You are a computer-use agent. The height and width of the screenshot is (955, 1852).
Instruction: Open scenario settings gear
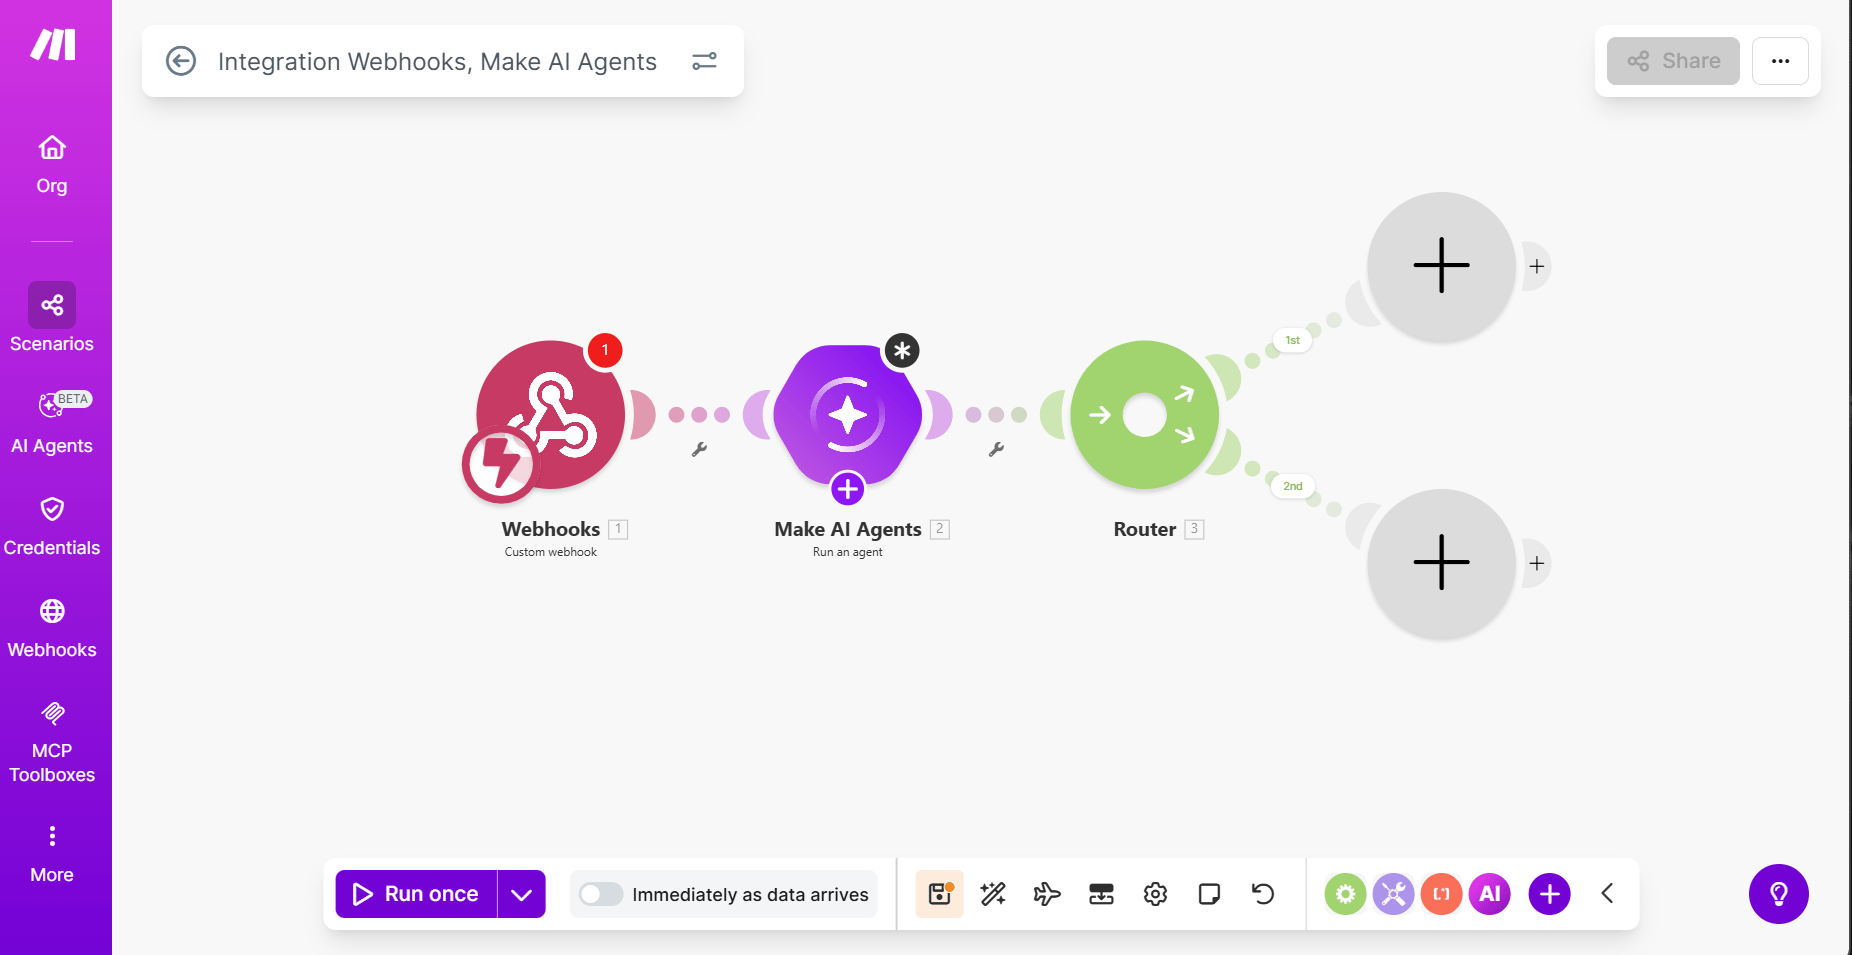click(x=1155, y=894)
